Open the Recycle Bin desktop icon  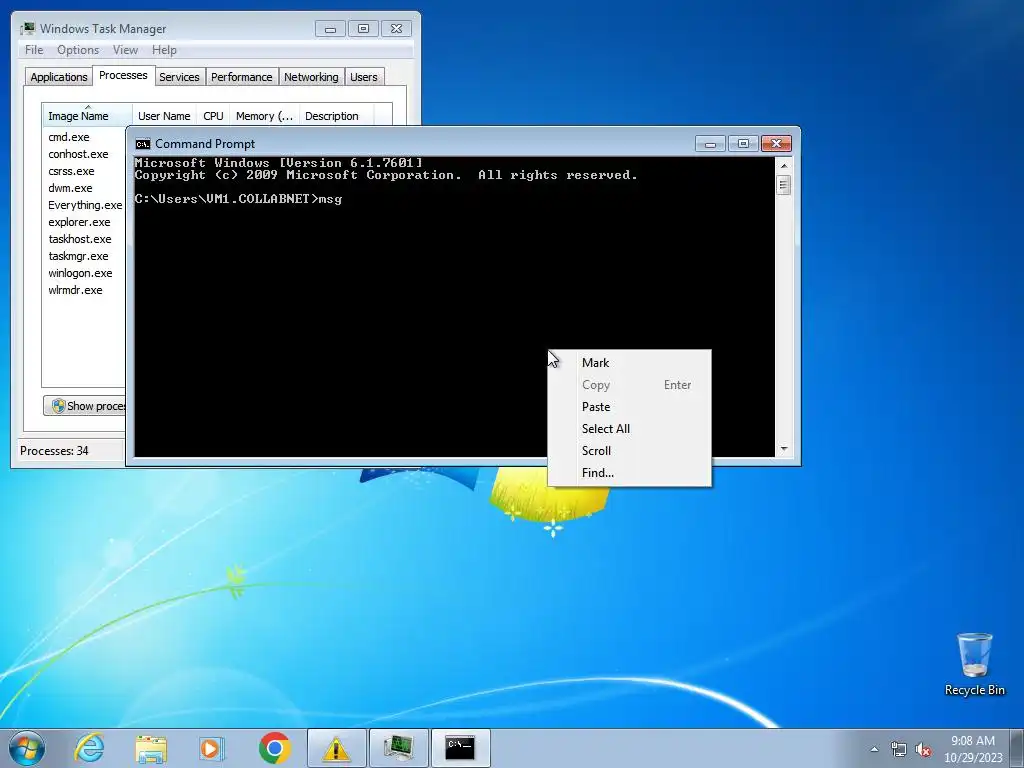974,664
